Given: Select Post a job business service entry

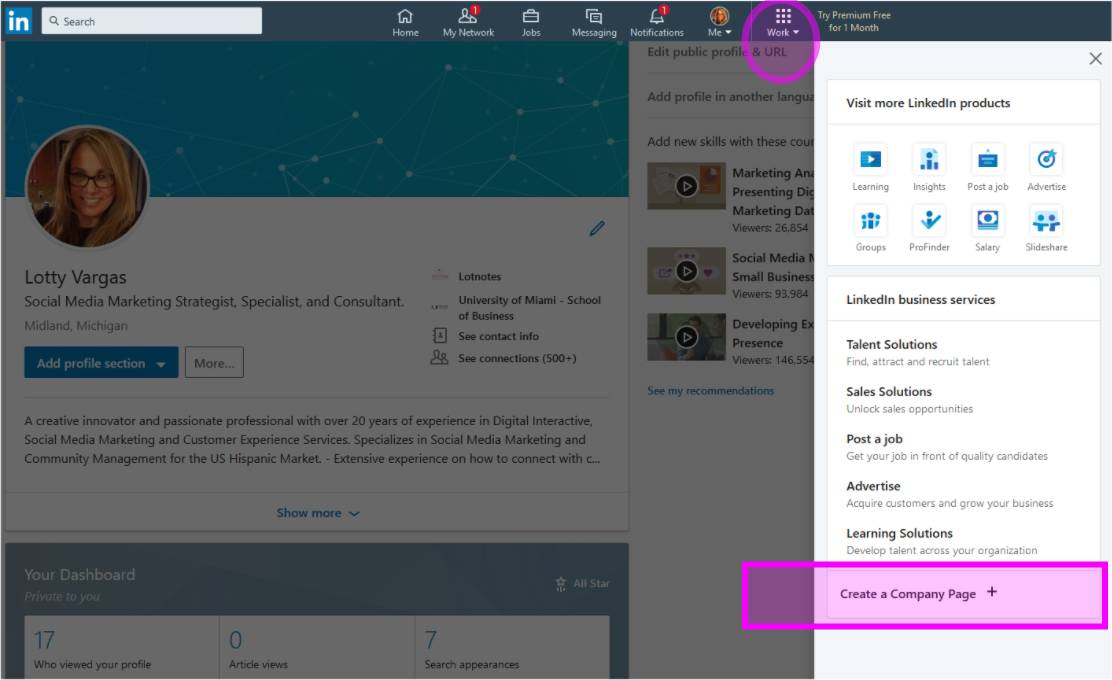Looking at the screenshot, I should point(946,447).
